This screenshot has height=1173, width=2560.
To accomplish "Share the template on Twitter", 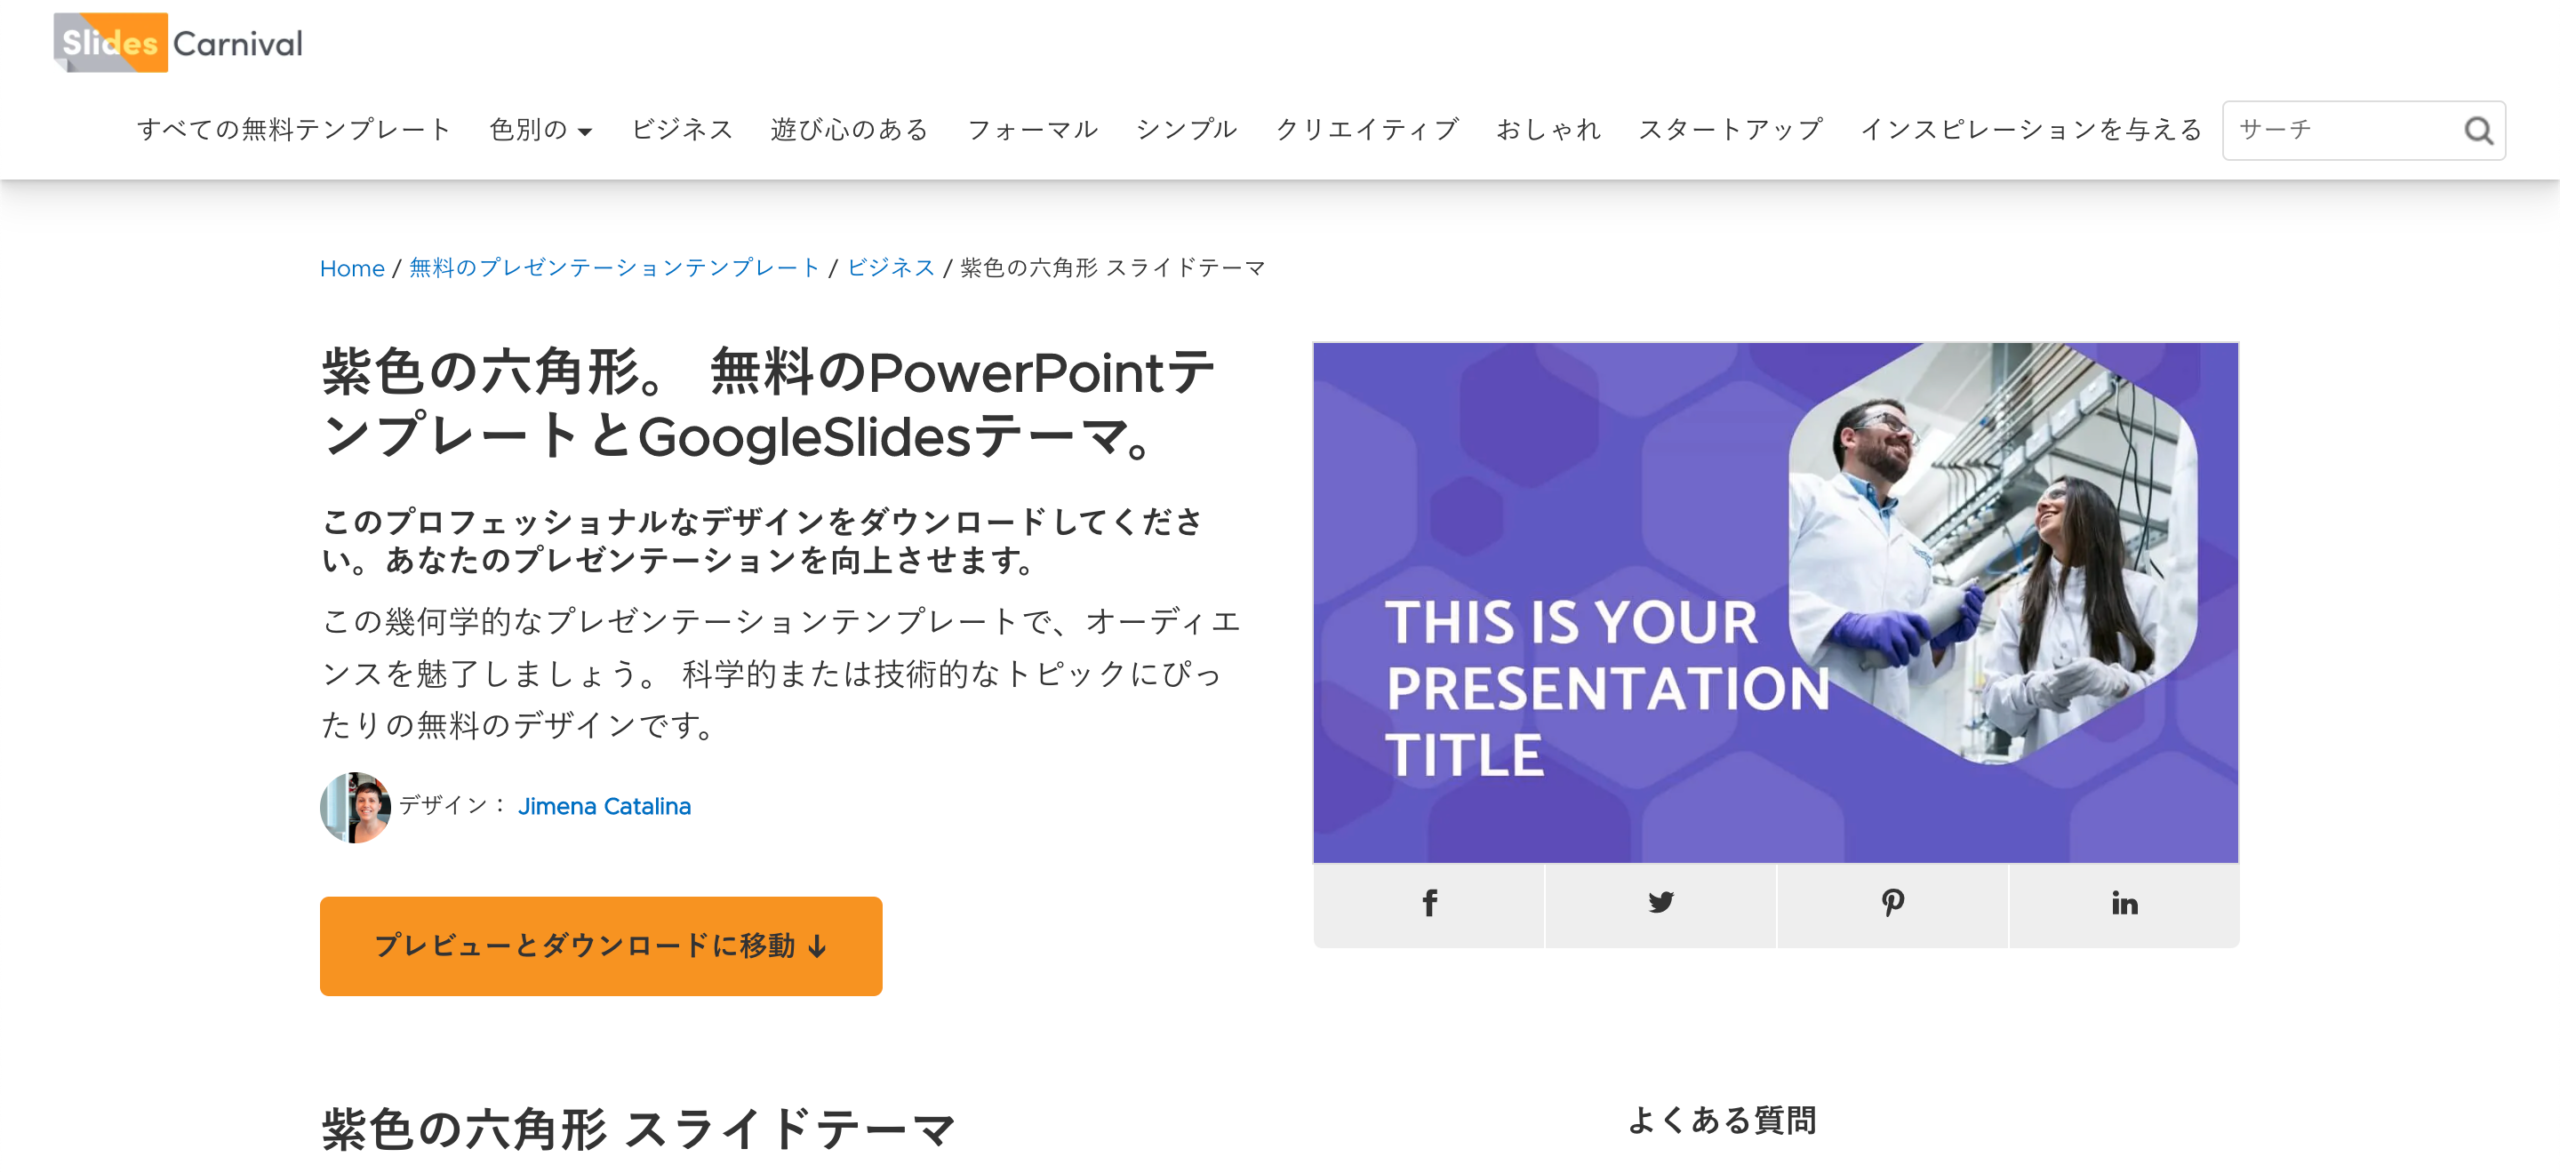I will pos(1660,904).
